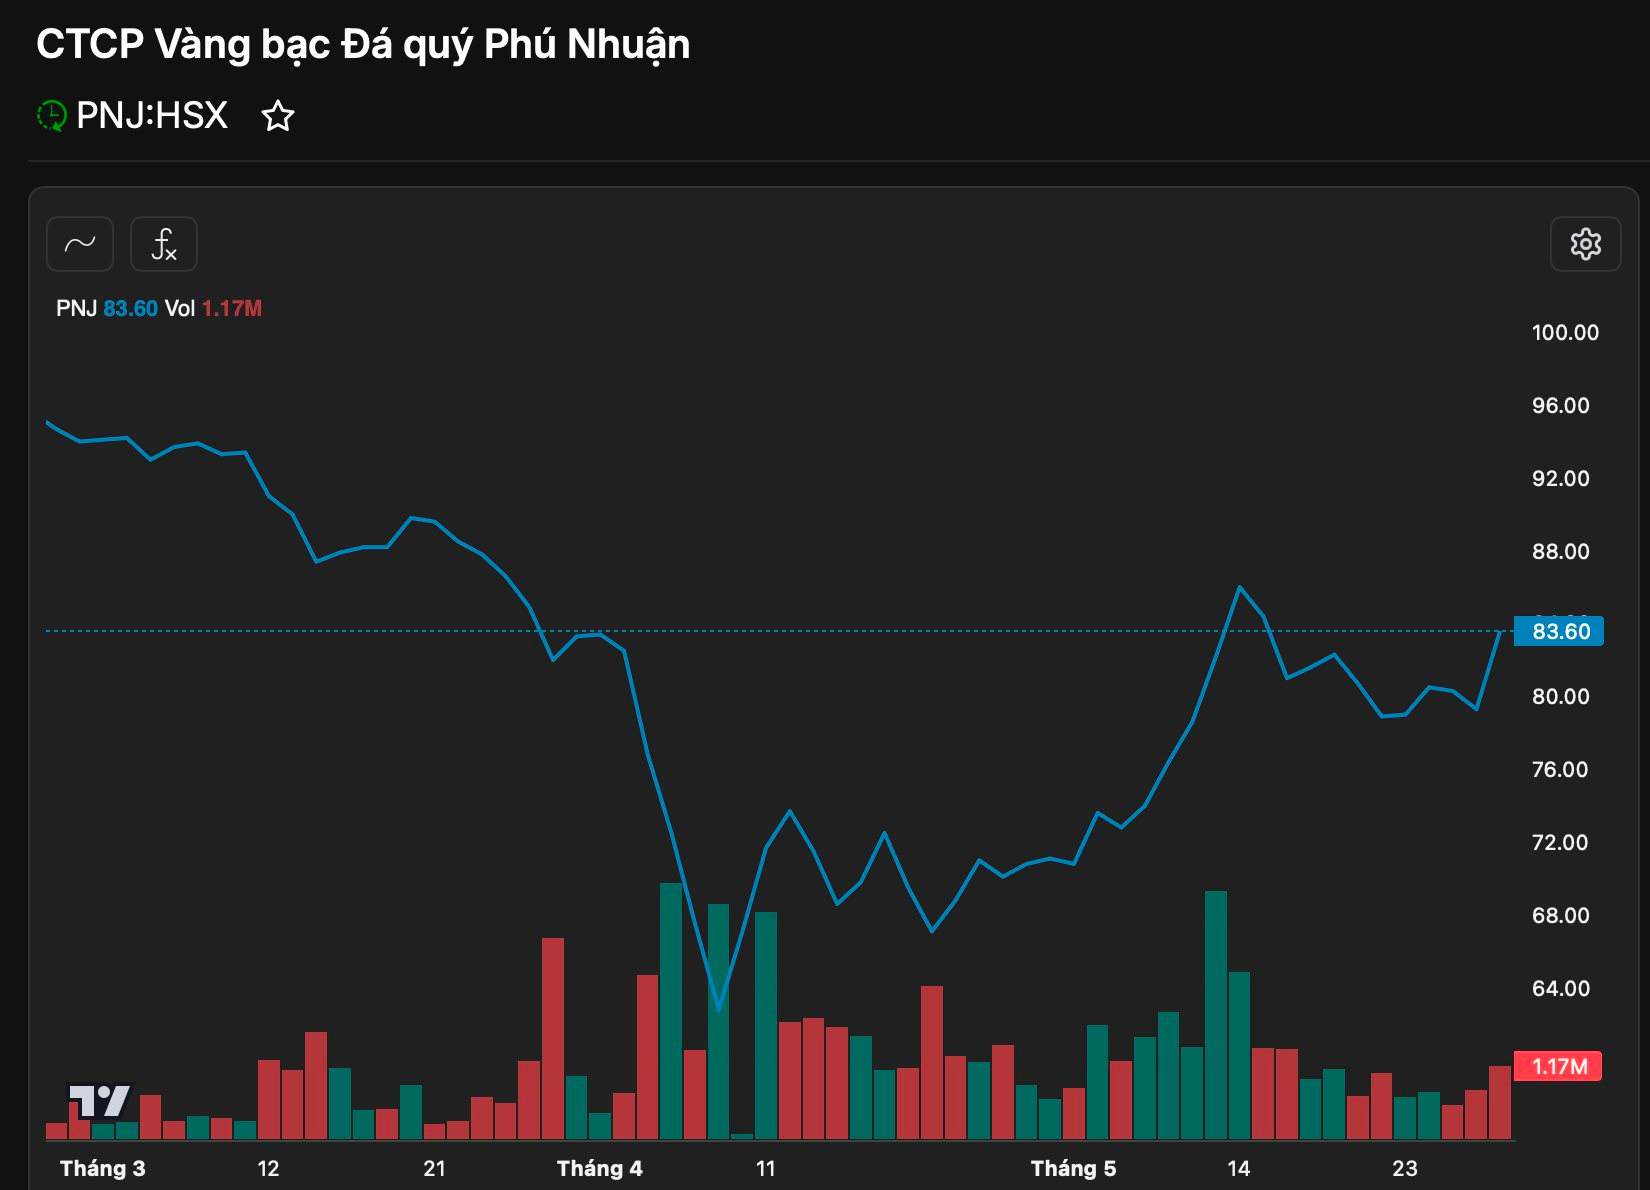Click the Tháng 3 time axis label
Screen dimensions: 1650x1190
pos(102,1168)
